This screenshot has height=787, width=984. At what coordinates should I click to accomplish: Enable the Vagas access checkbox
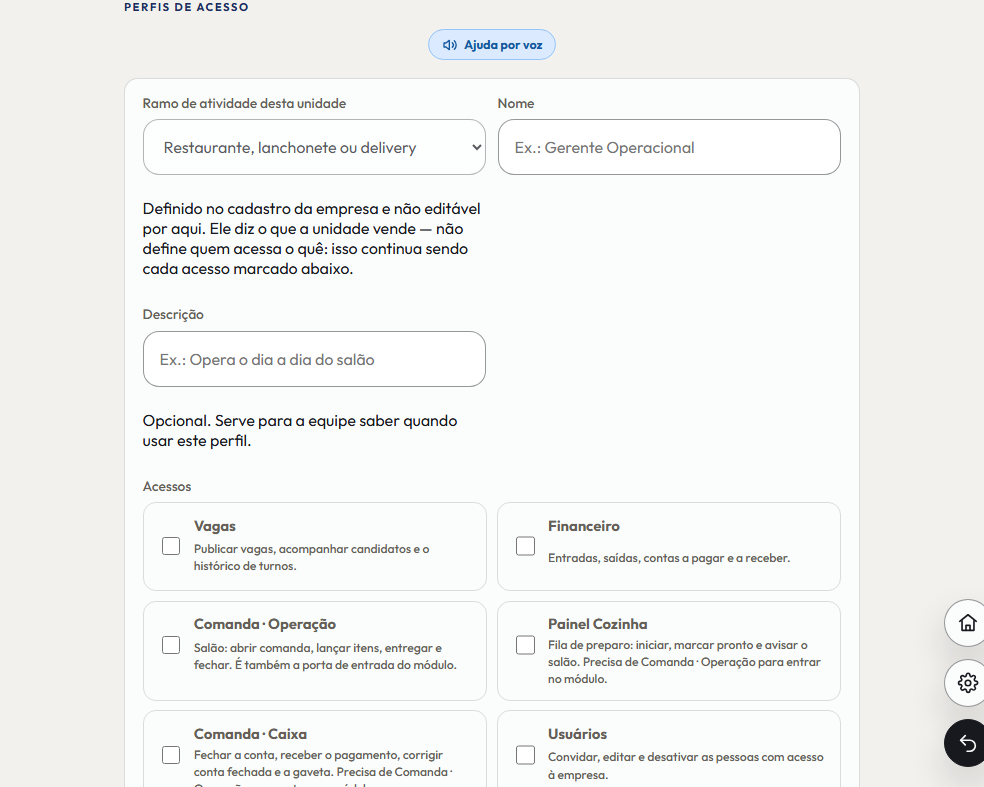coord(171,546)
